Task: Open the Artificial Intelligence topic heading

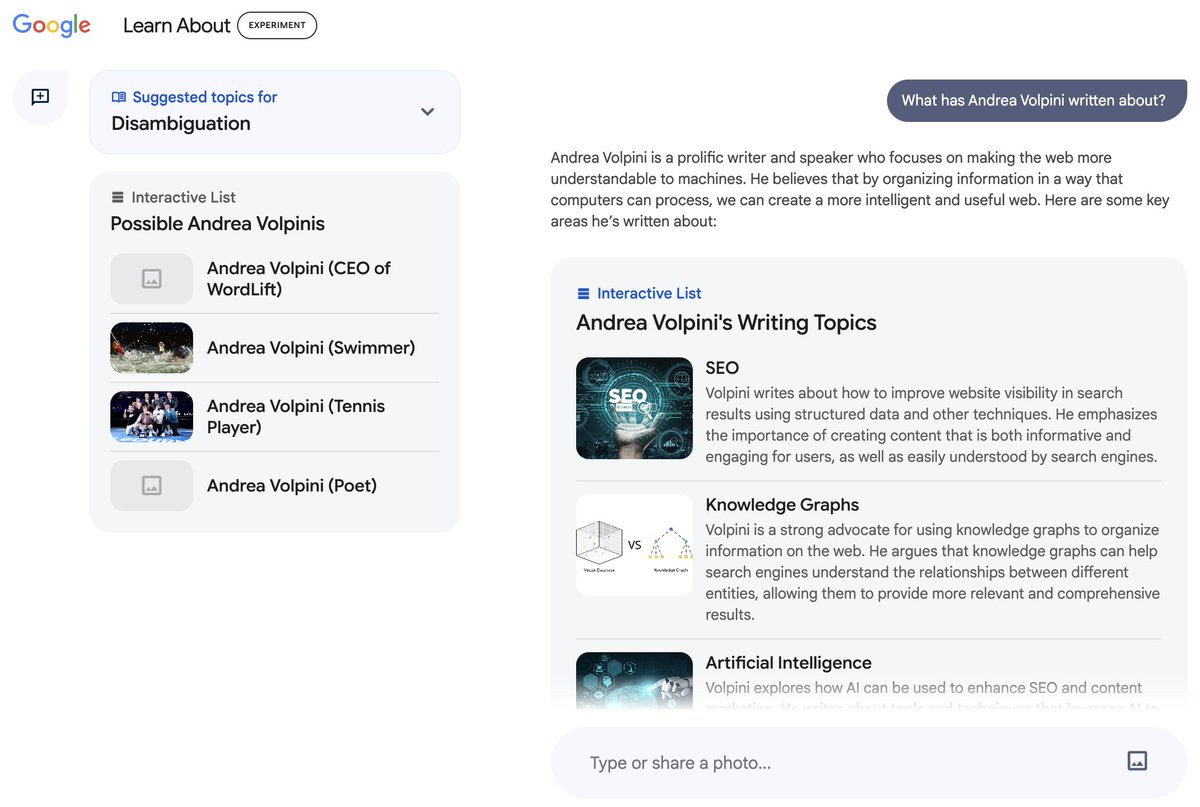Action: (788, 663)
